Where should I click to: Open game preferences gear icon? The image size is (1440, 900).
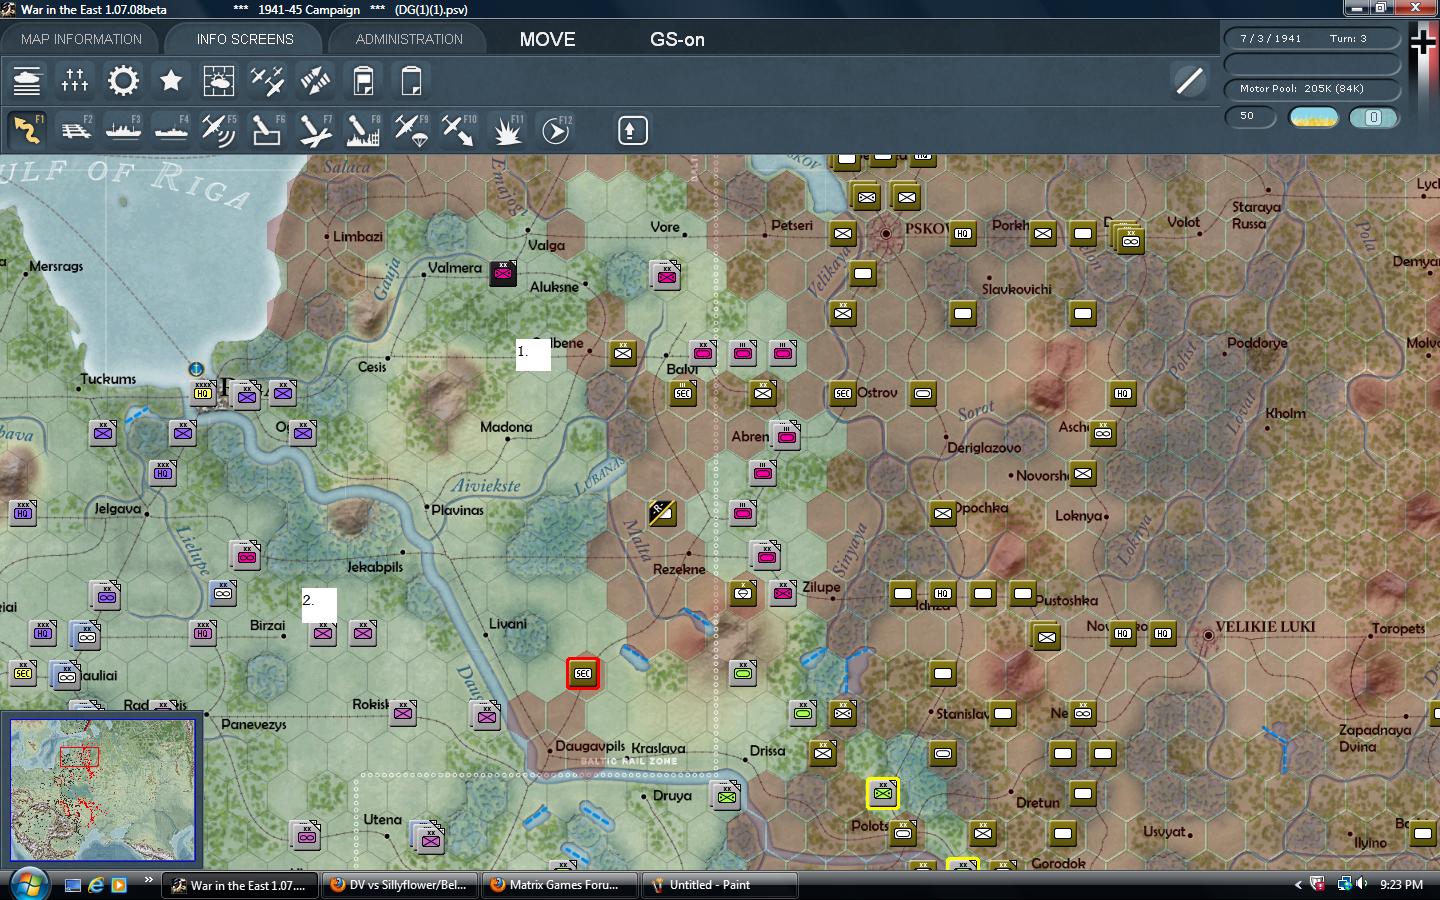click(x=123, y=81)
